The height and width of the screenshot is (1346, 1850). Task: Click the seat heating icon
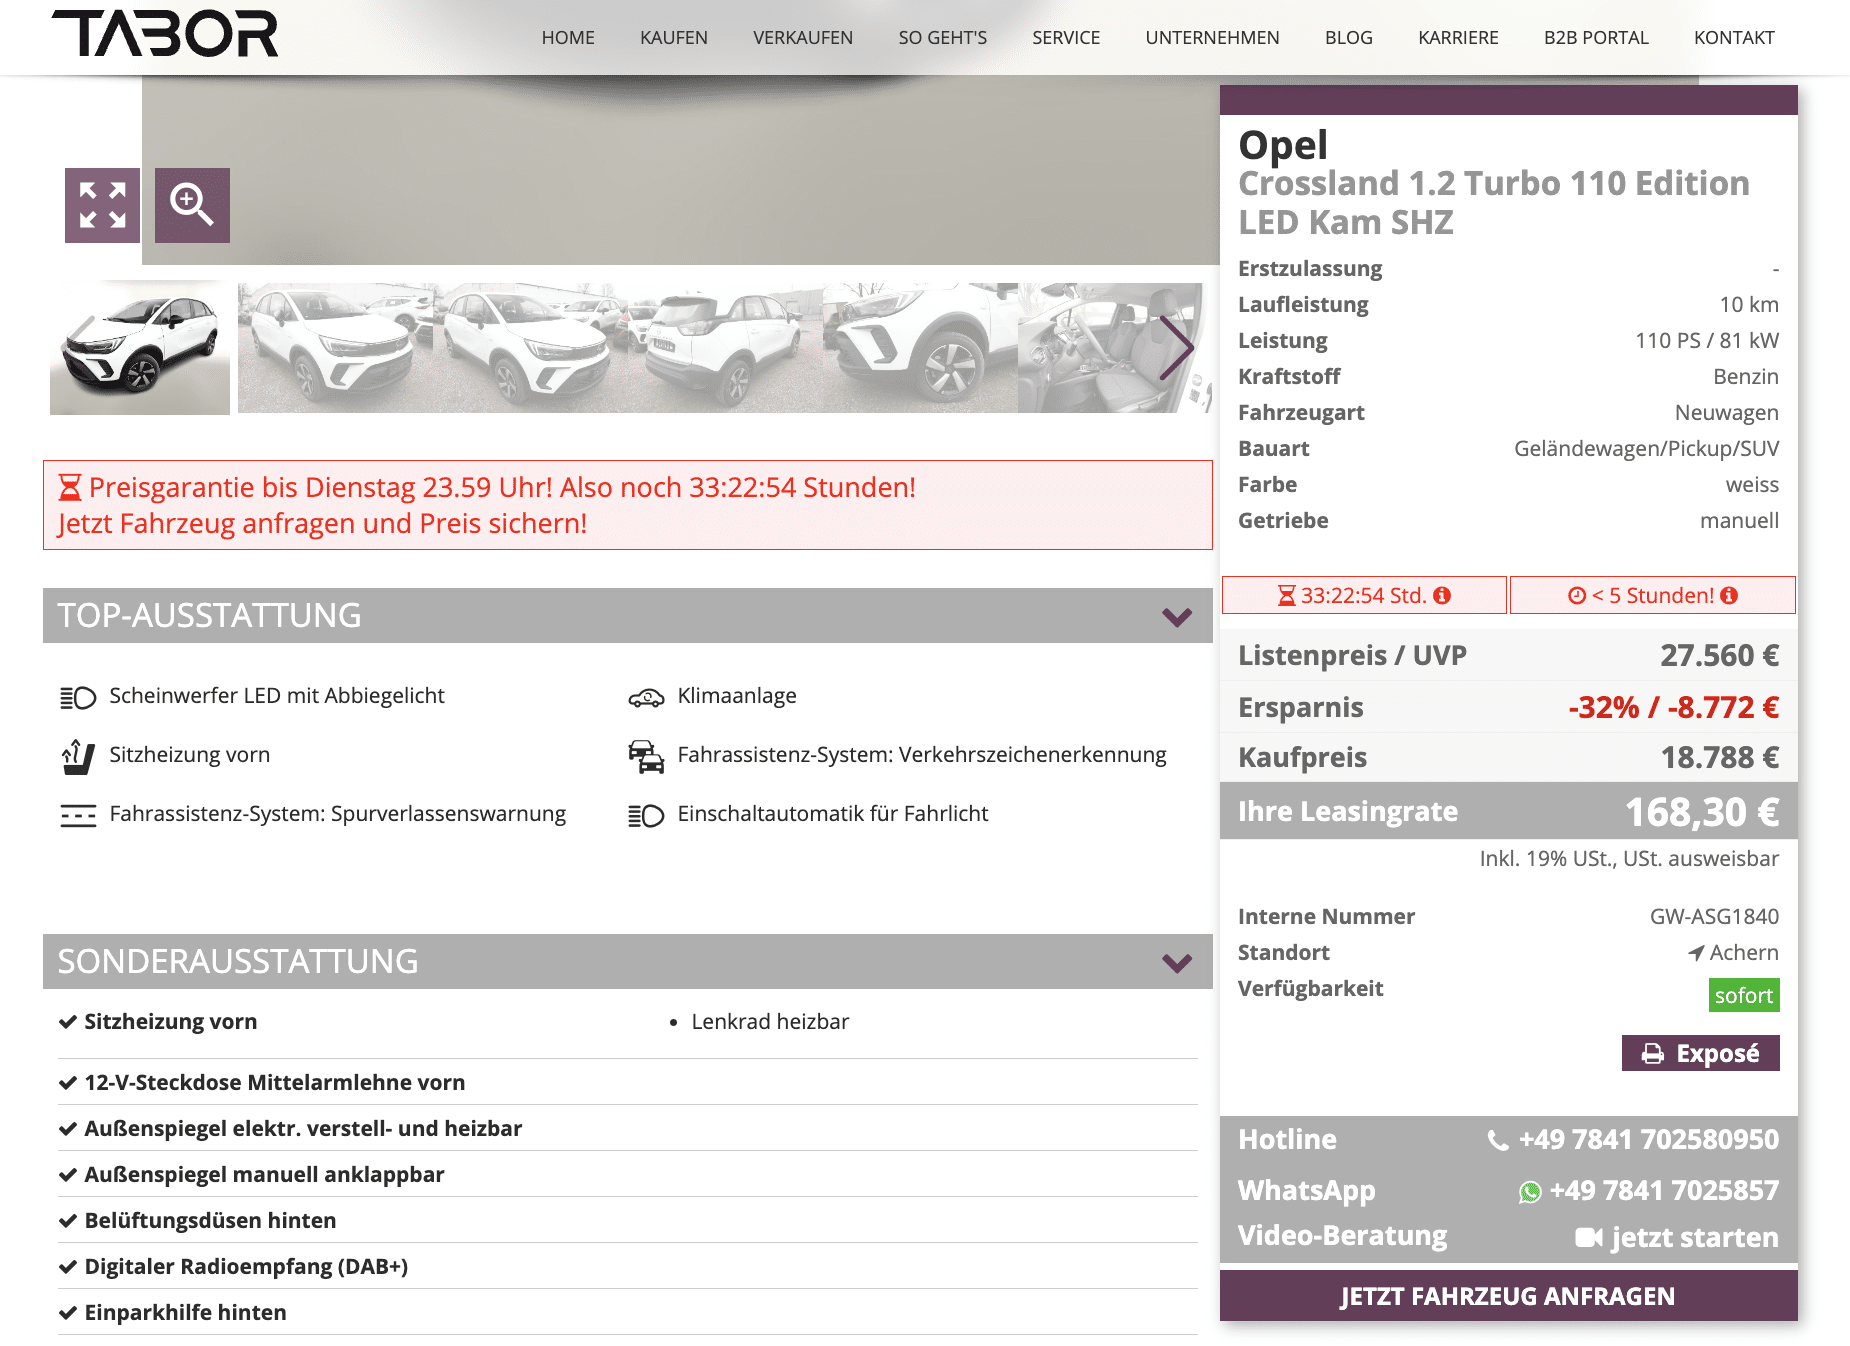[x=78, y=757]
